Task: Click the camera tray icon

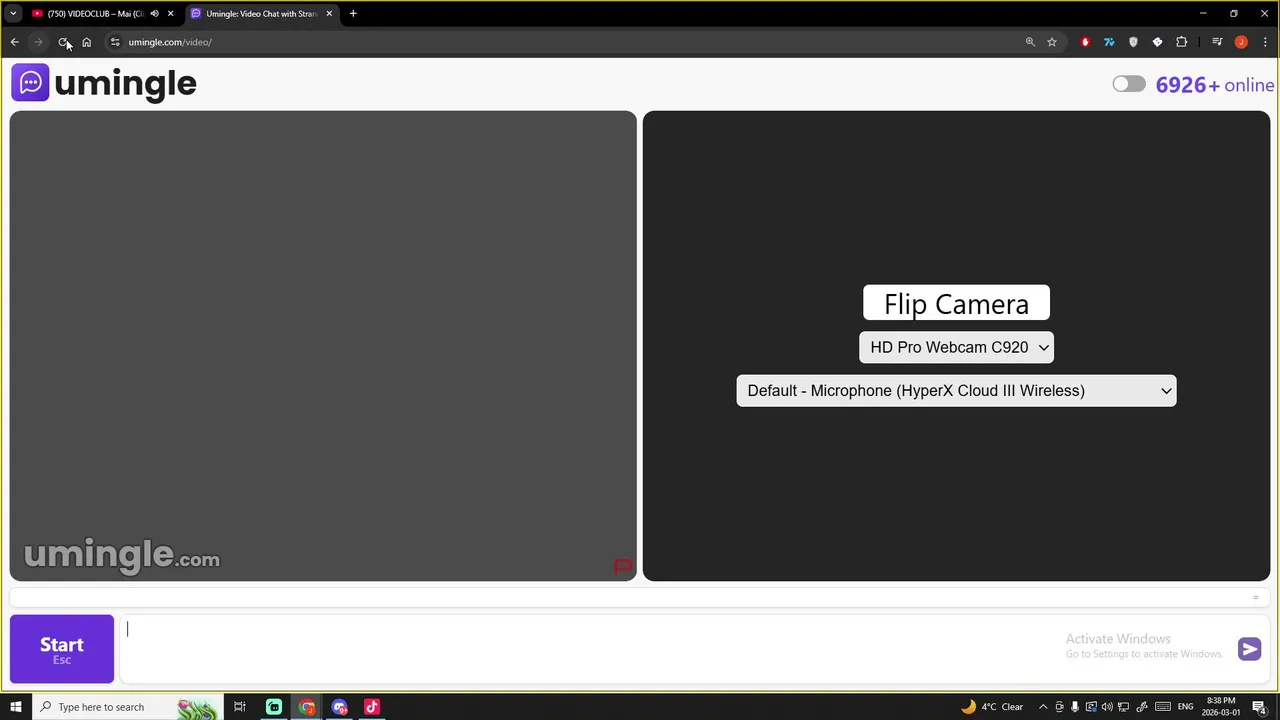Action: tap(1059, 707)
